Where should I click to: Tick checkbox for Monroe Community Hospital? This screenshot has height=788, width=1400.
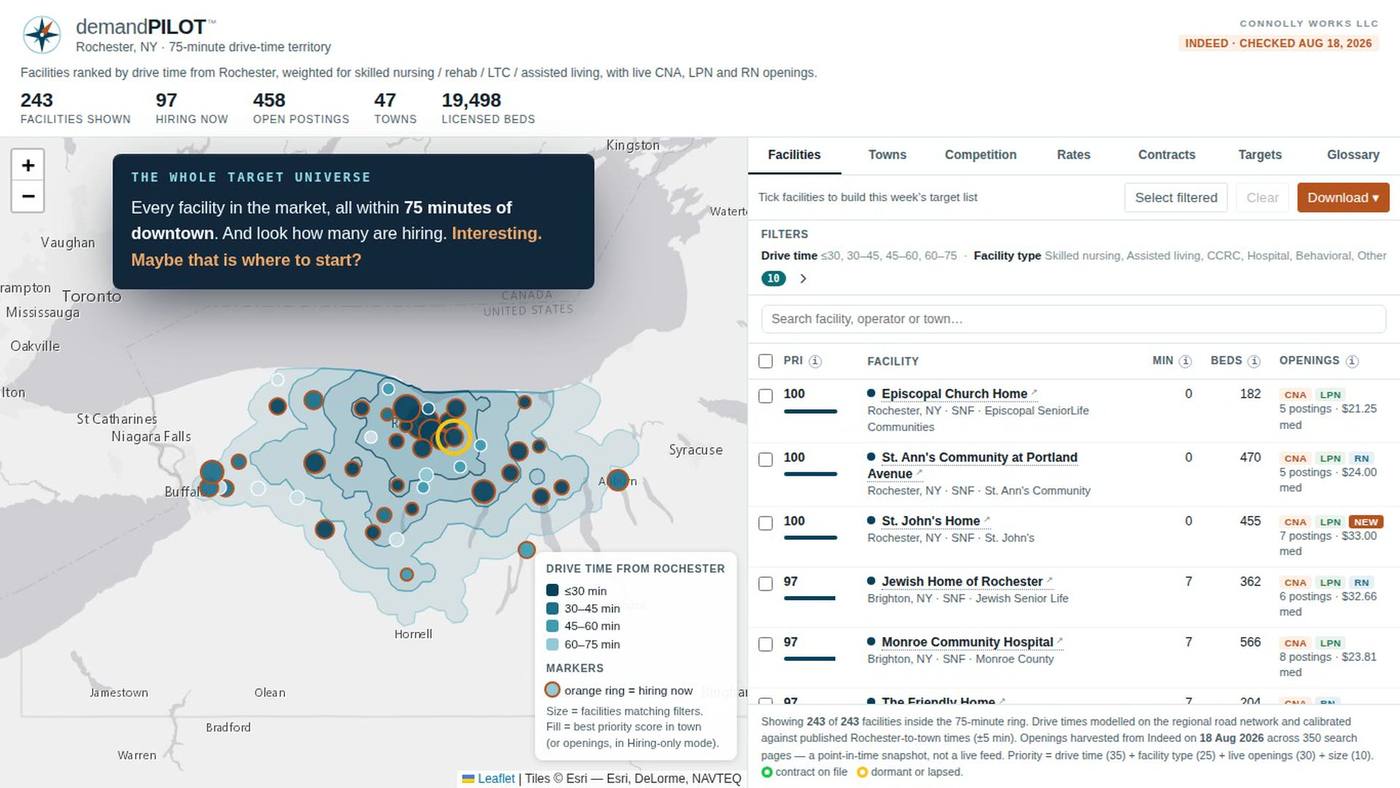point(766,645)
